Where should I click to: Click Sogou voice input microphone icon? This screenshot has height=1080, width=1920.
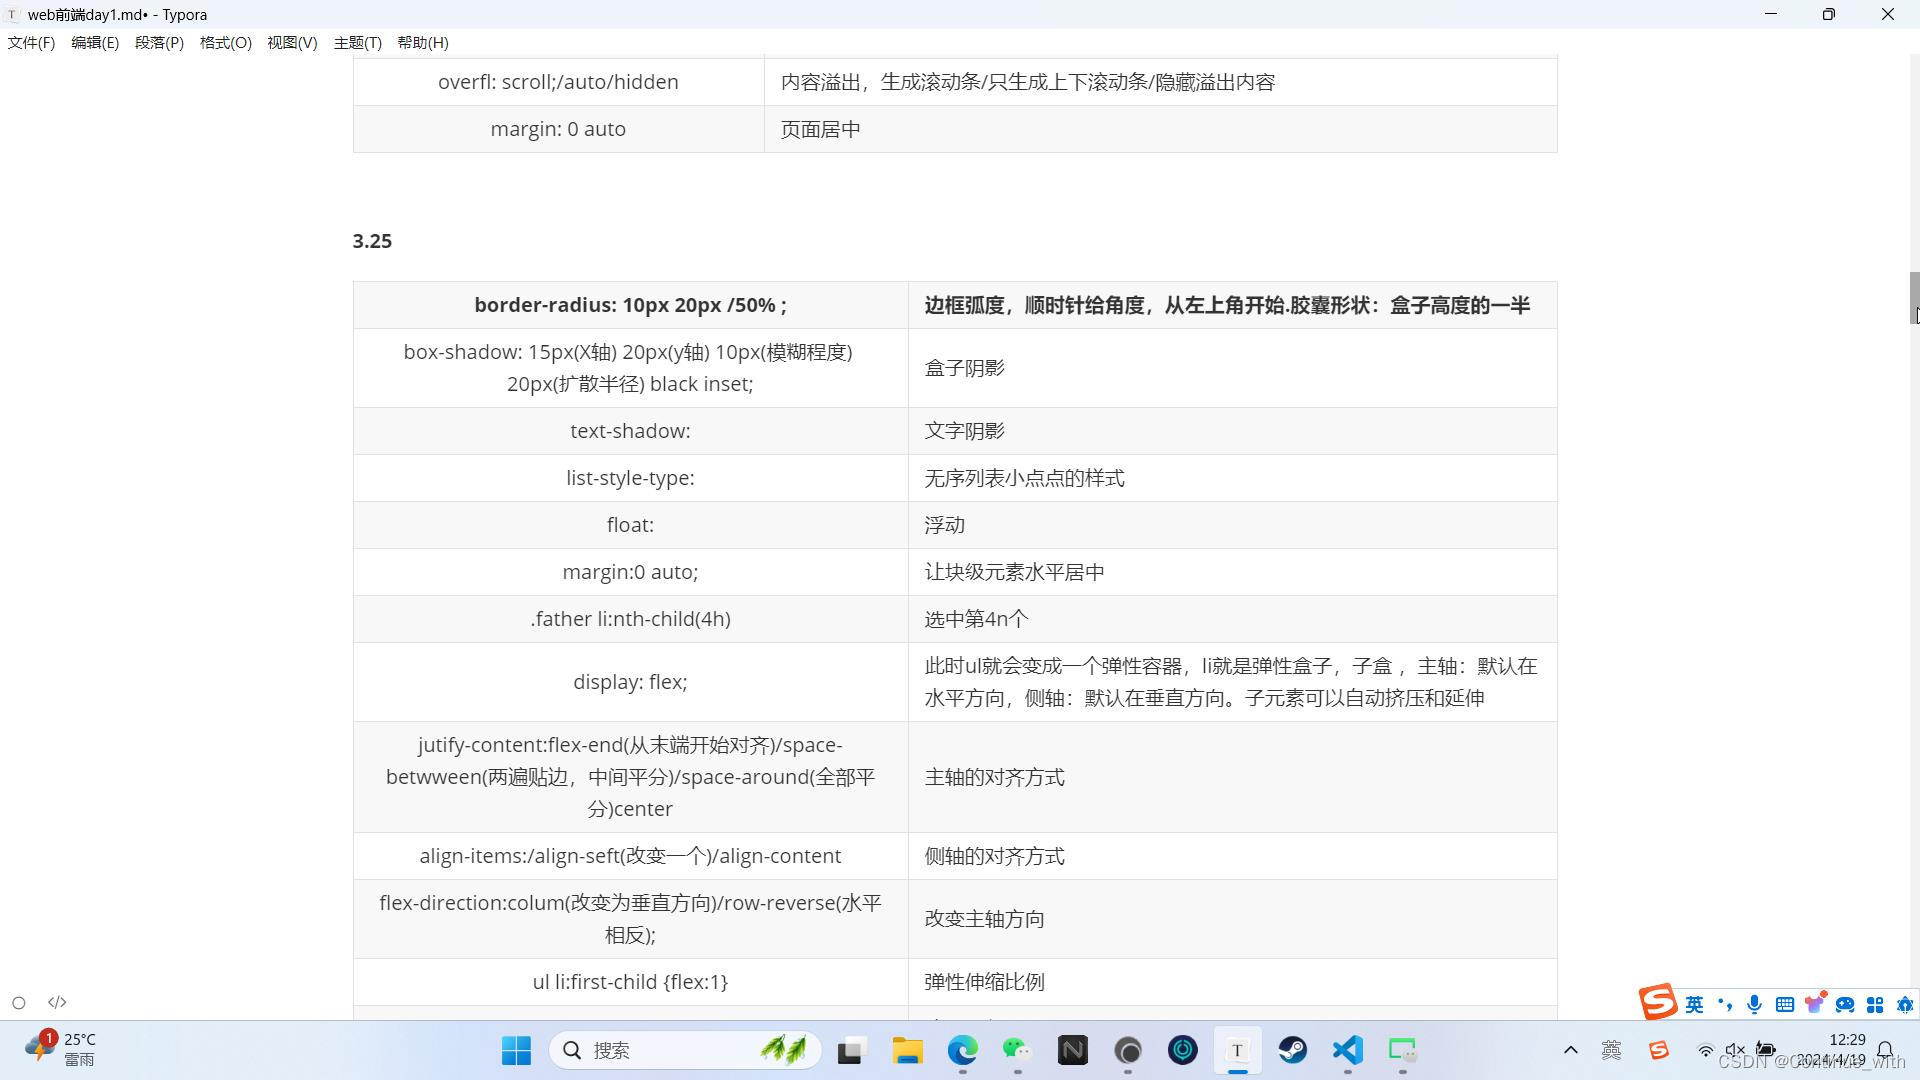[x=1754, y=1004]
